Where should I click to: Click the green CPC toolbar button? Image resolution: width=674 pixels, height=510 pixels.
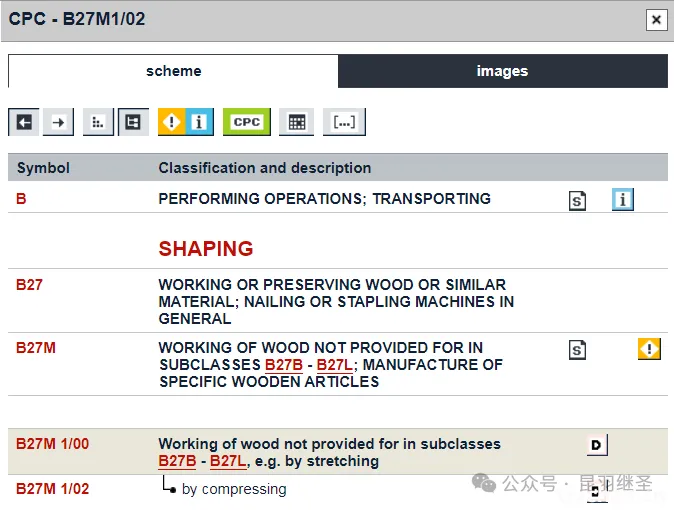246,122
